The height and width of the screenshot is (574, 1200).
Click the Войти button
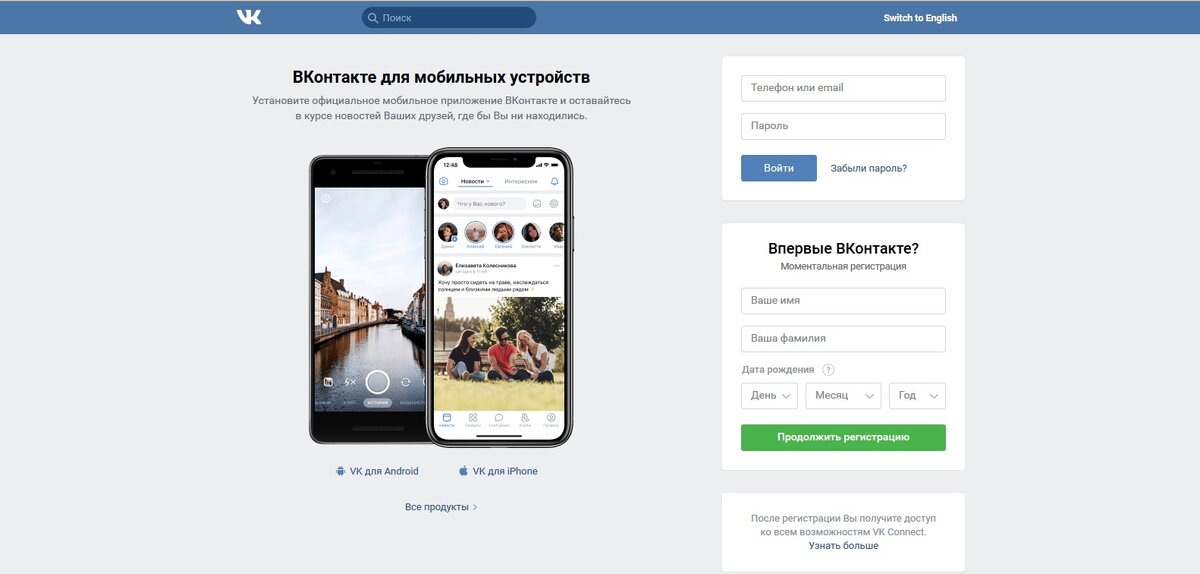[x=779, y=168]
